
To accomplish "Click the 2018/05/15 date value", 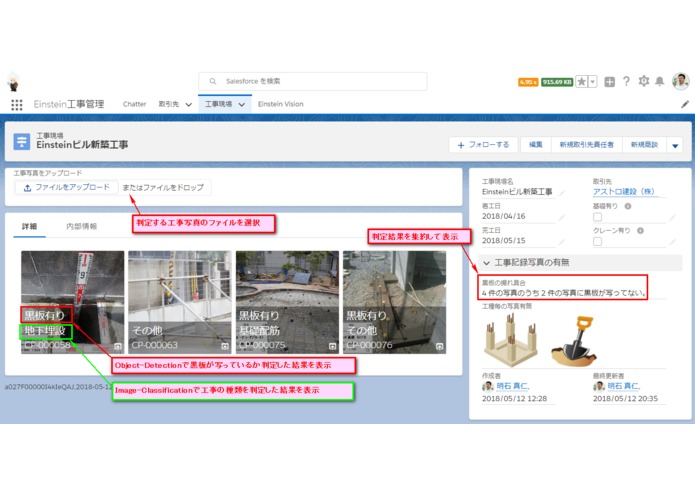I will (504, 241).
